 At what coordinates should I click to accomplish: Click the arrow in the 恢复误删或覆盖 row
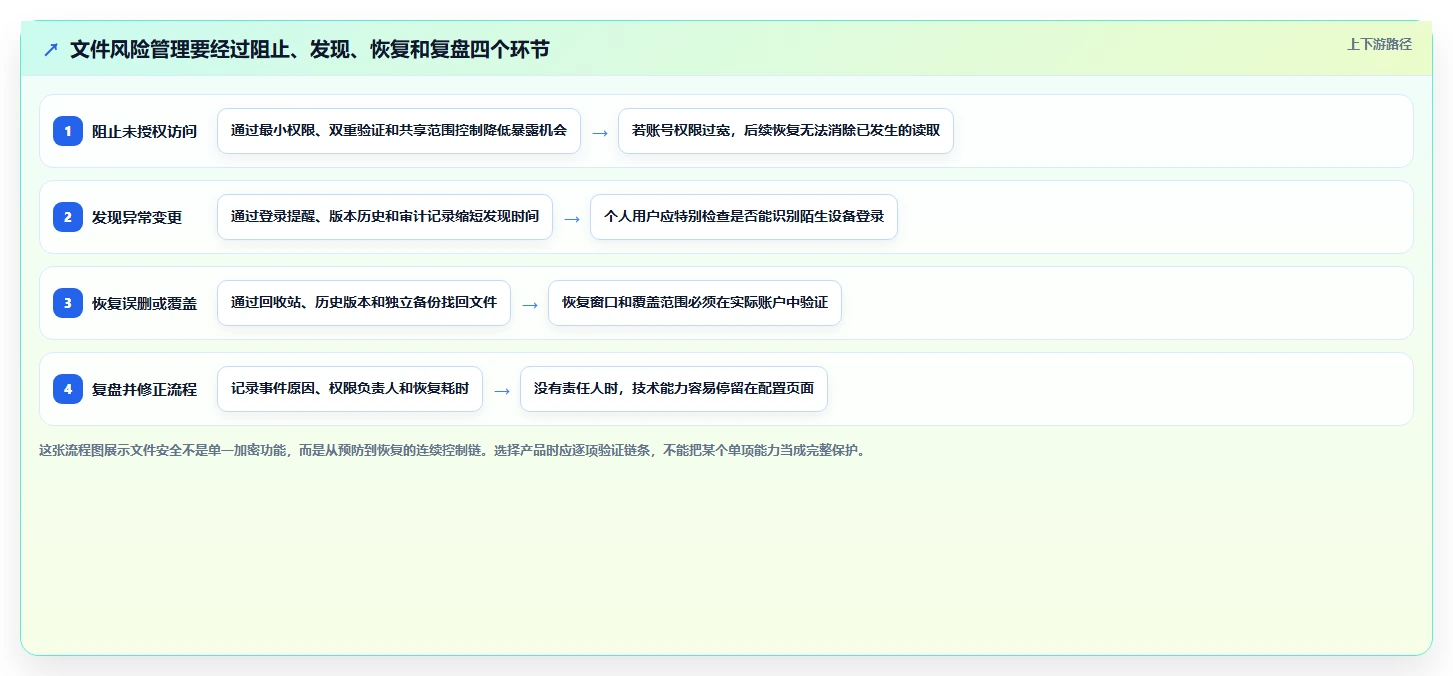(x=530, y=304)
